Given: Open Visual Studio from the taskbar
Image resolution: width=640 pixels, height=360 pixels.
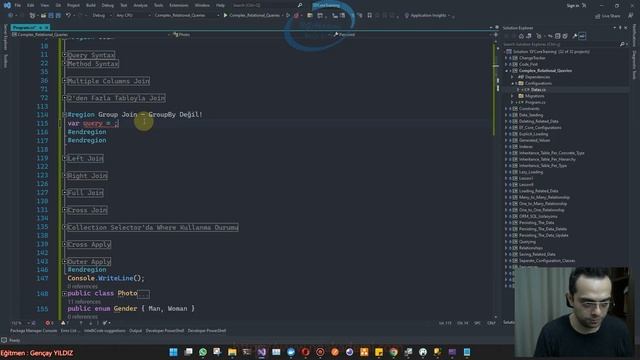Looking at the screenshot, I should pos(262,352).
